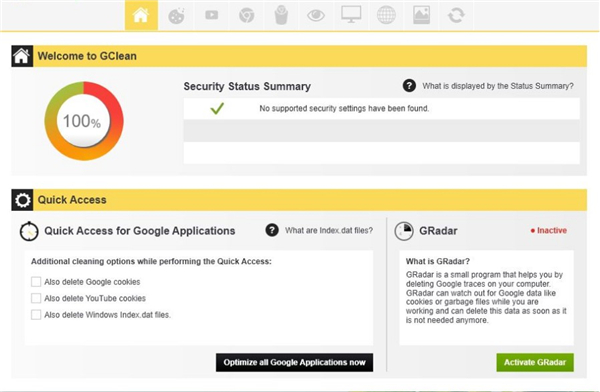Click the refresh update arrows icon

[x=456, y=15]
